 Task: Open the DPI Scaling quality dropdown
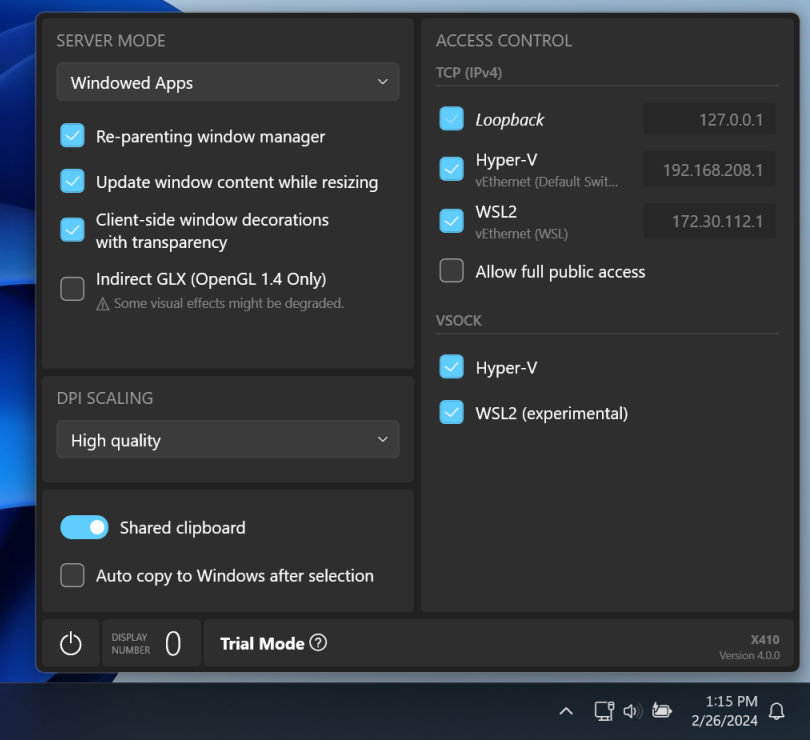[227, 440]
